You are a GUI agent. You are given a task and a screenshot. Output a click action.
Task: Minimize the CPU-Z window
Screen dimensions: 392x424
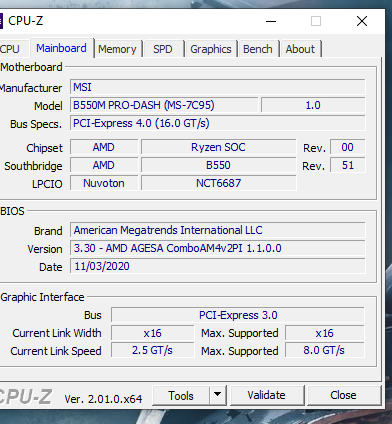tap(271, 21)
